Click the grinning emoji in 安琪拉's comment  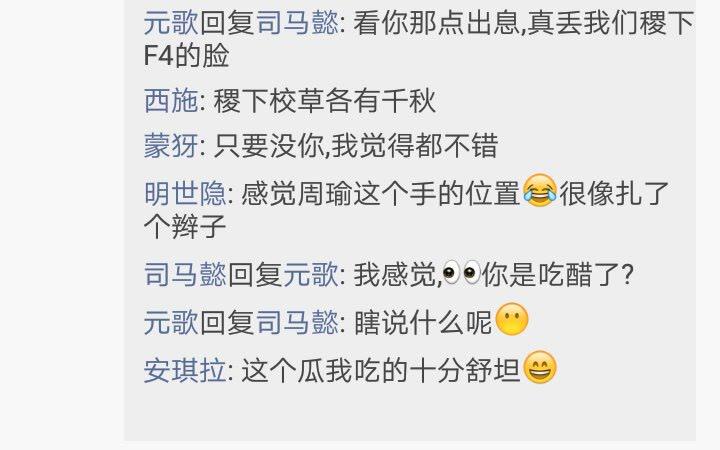[x=540, y=366]
